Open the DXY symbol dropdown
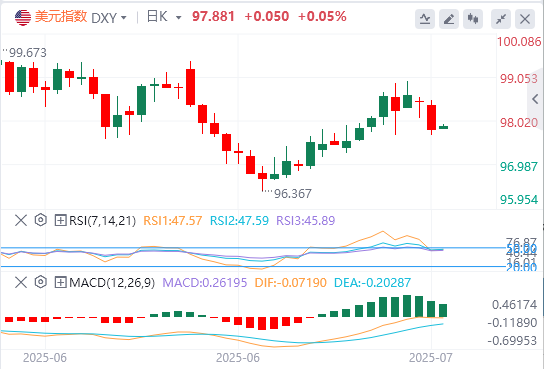Image resolution: width=544 pixels, height=369 pixels. [x=109, y=18]
